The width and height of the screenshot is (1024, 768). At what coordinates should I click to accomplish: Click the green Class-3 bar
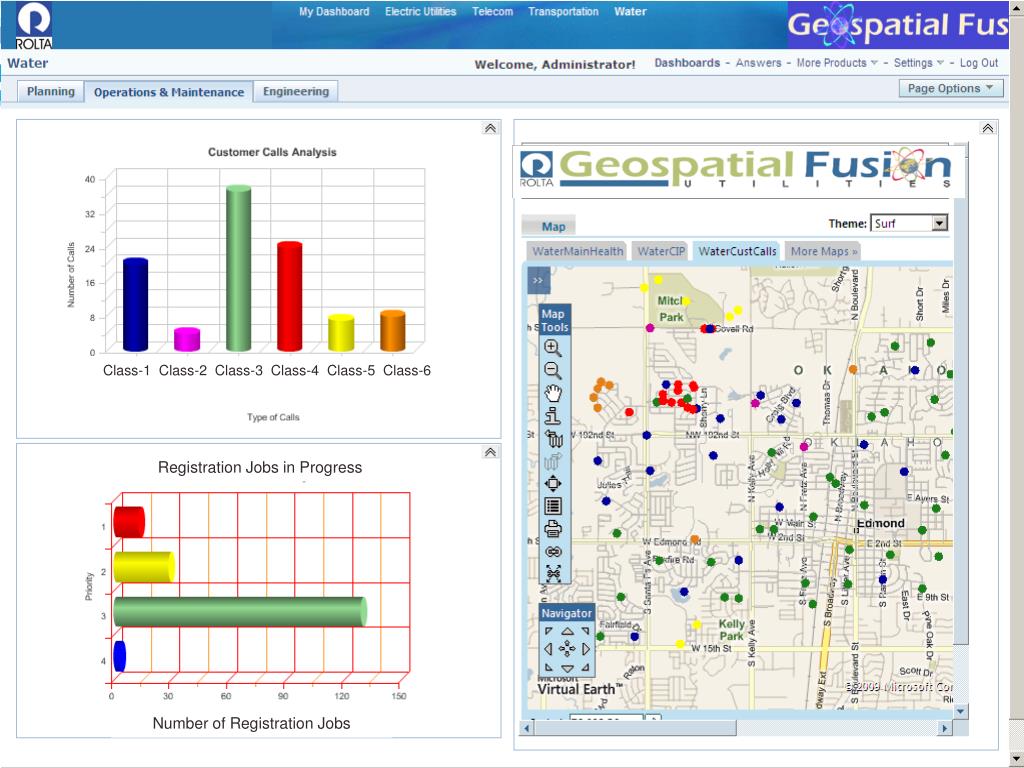(x=238, y=268)
